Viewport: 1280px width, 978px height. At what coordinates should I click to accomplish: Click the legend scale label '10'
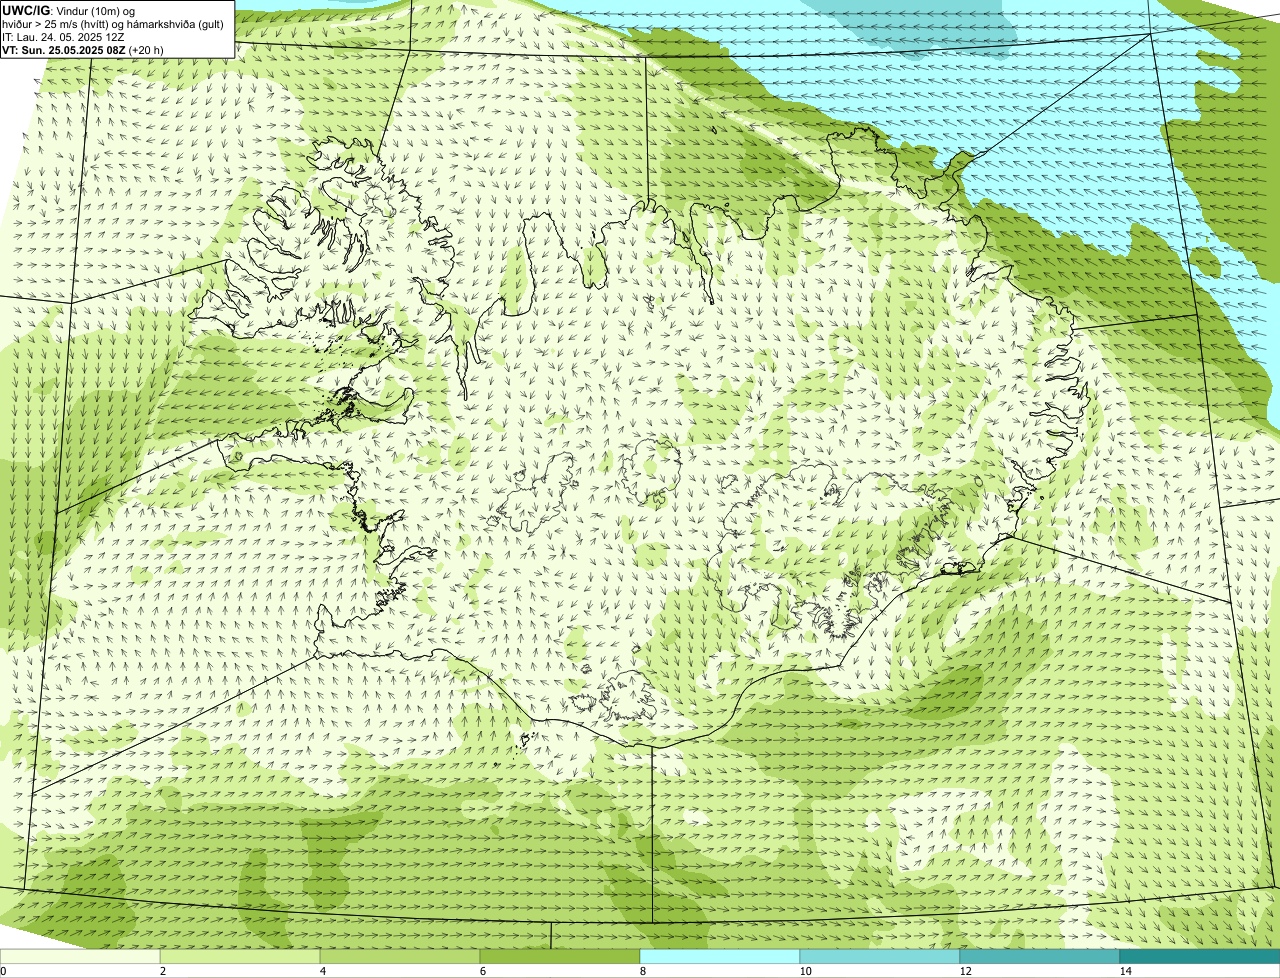click(x=804, y=971)
